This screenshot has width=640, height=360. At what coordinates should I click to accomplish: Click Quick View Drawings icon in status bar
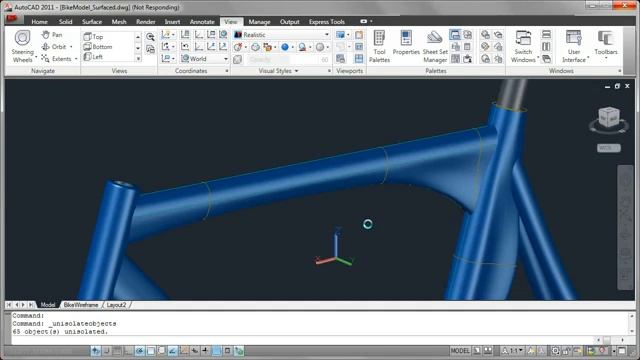pyautogui.click(x=488, y=351)
